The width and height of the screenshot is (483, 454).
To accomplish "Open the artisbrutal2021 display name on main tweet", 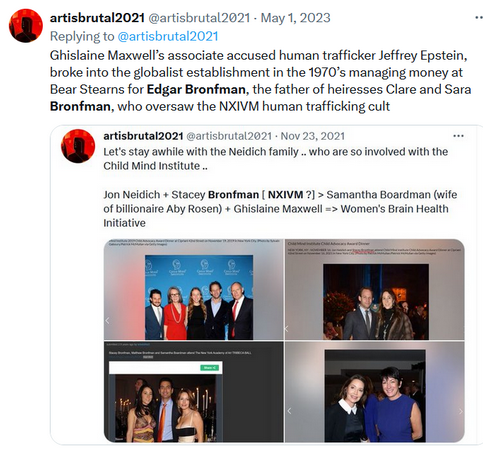I will point(97,18).
